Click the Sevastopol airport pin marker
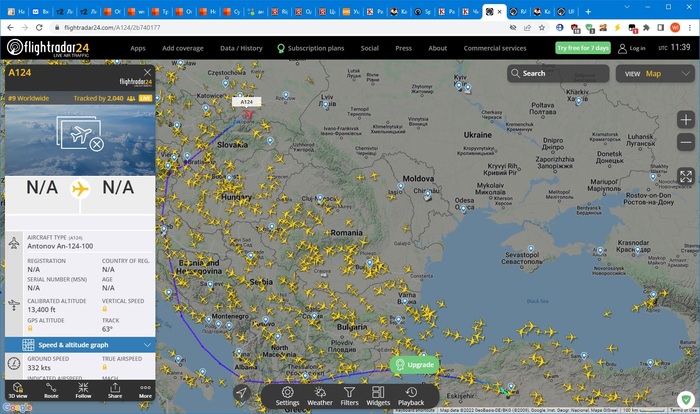 pos(530,249)
